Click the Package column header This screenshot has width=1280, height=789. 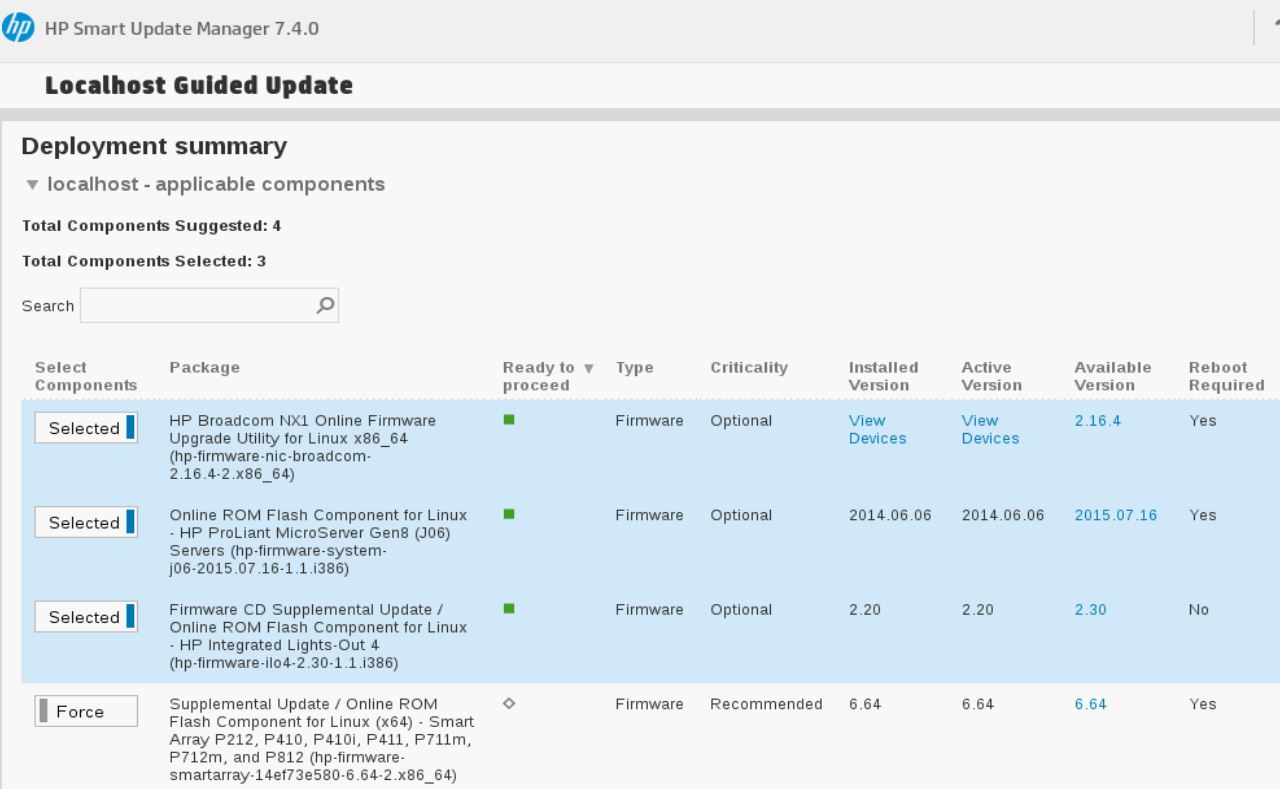205,367
